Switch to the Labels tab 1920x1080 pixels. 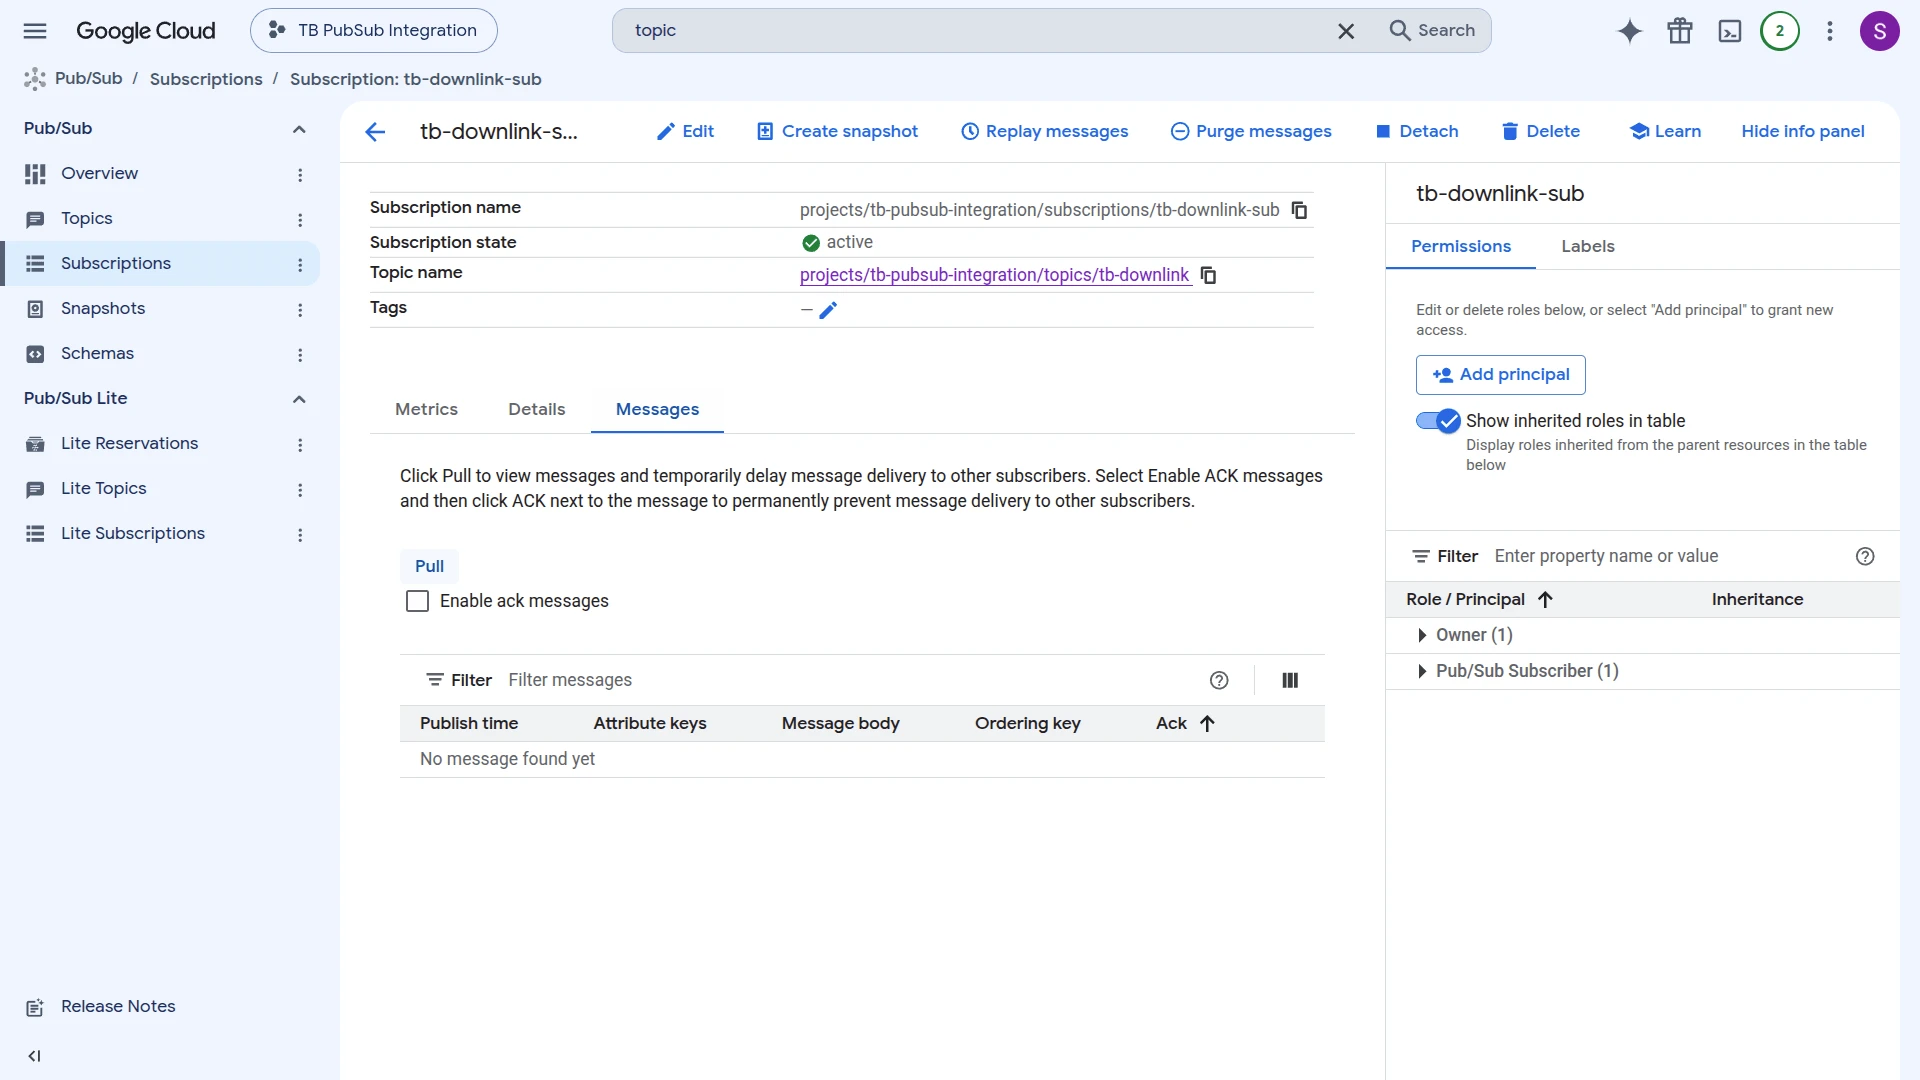pos(1588,246)
